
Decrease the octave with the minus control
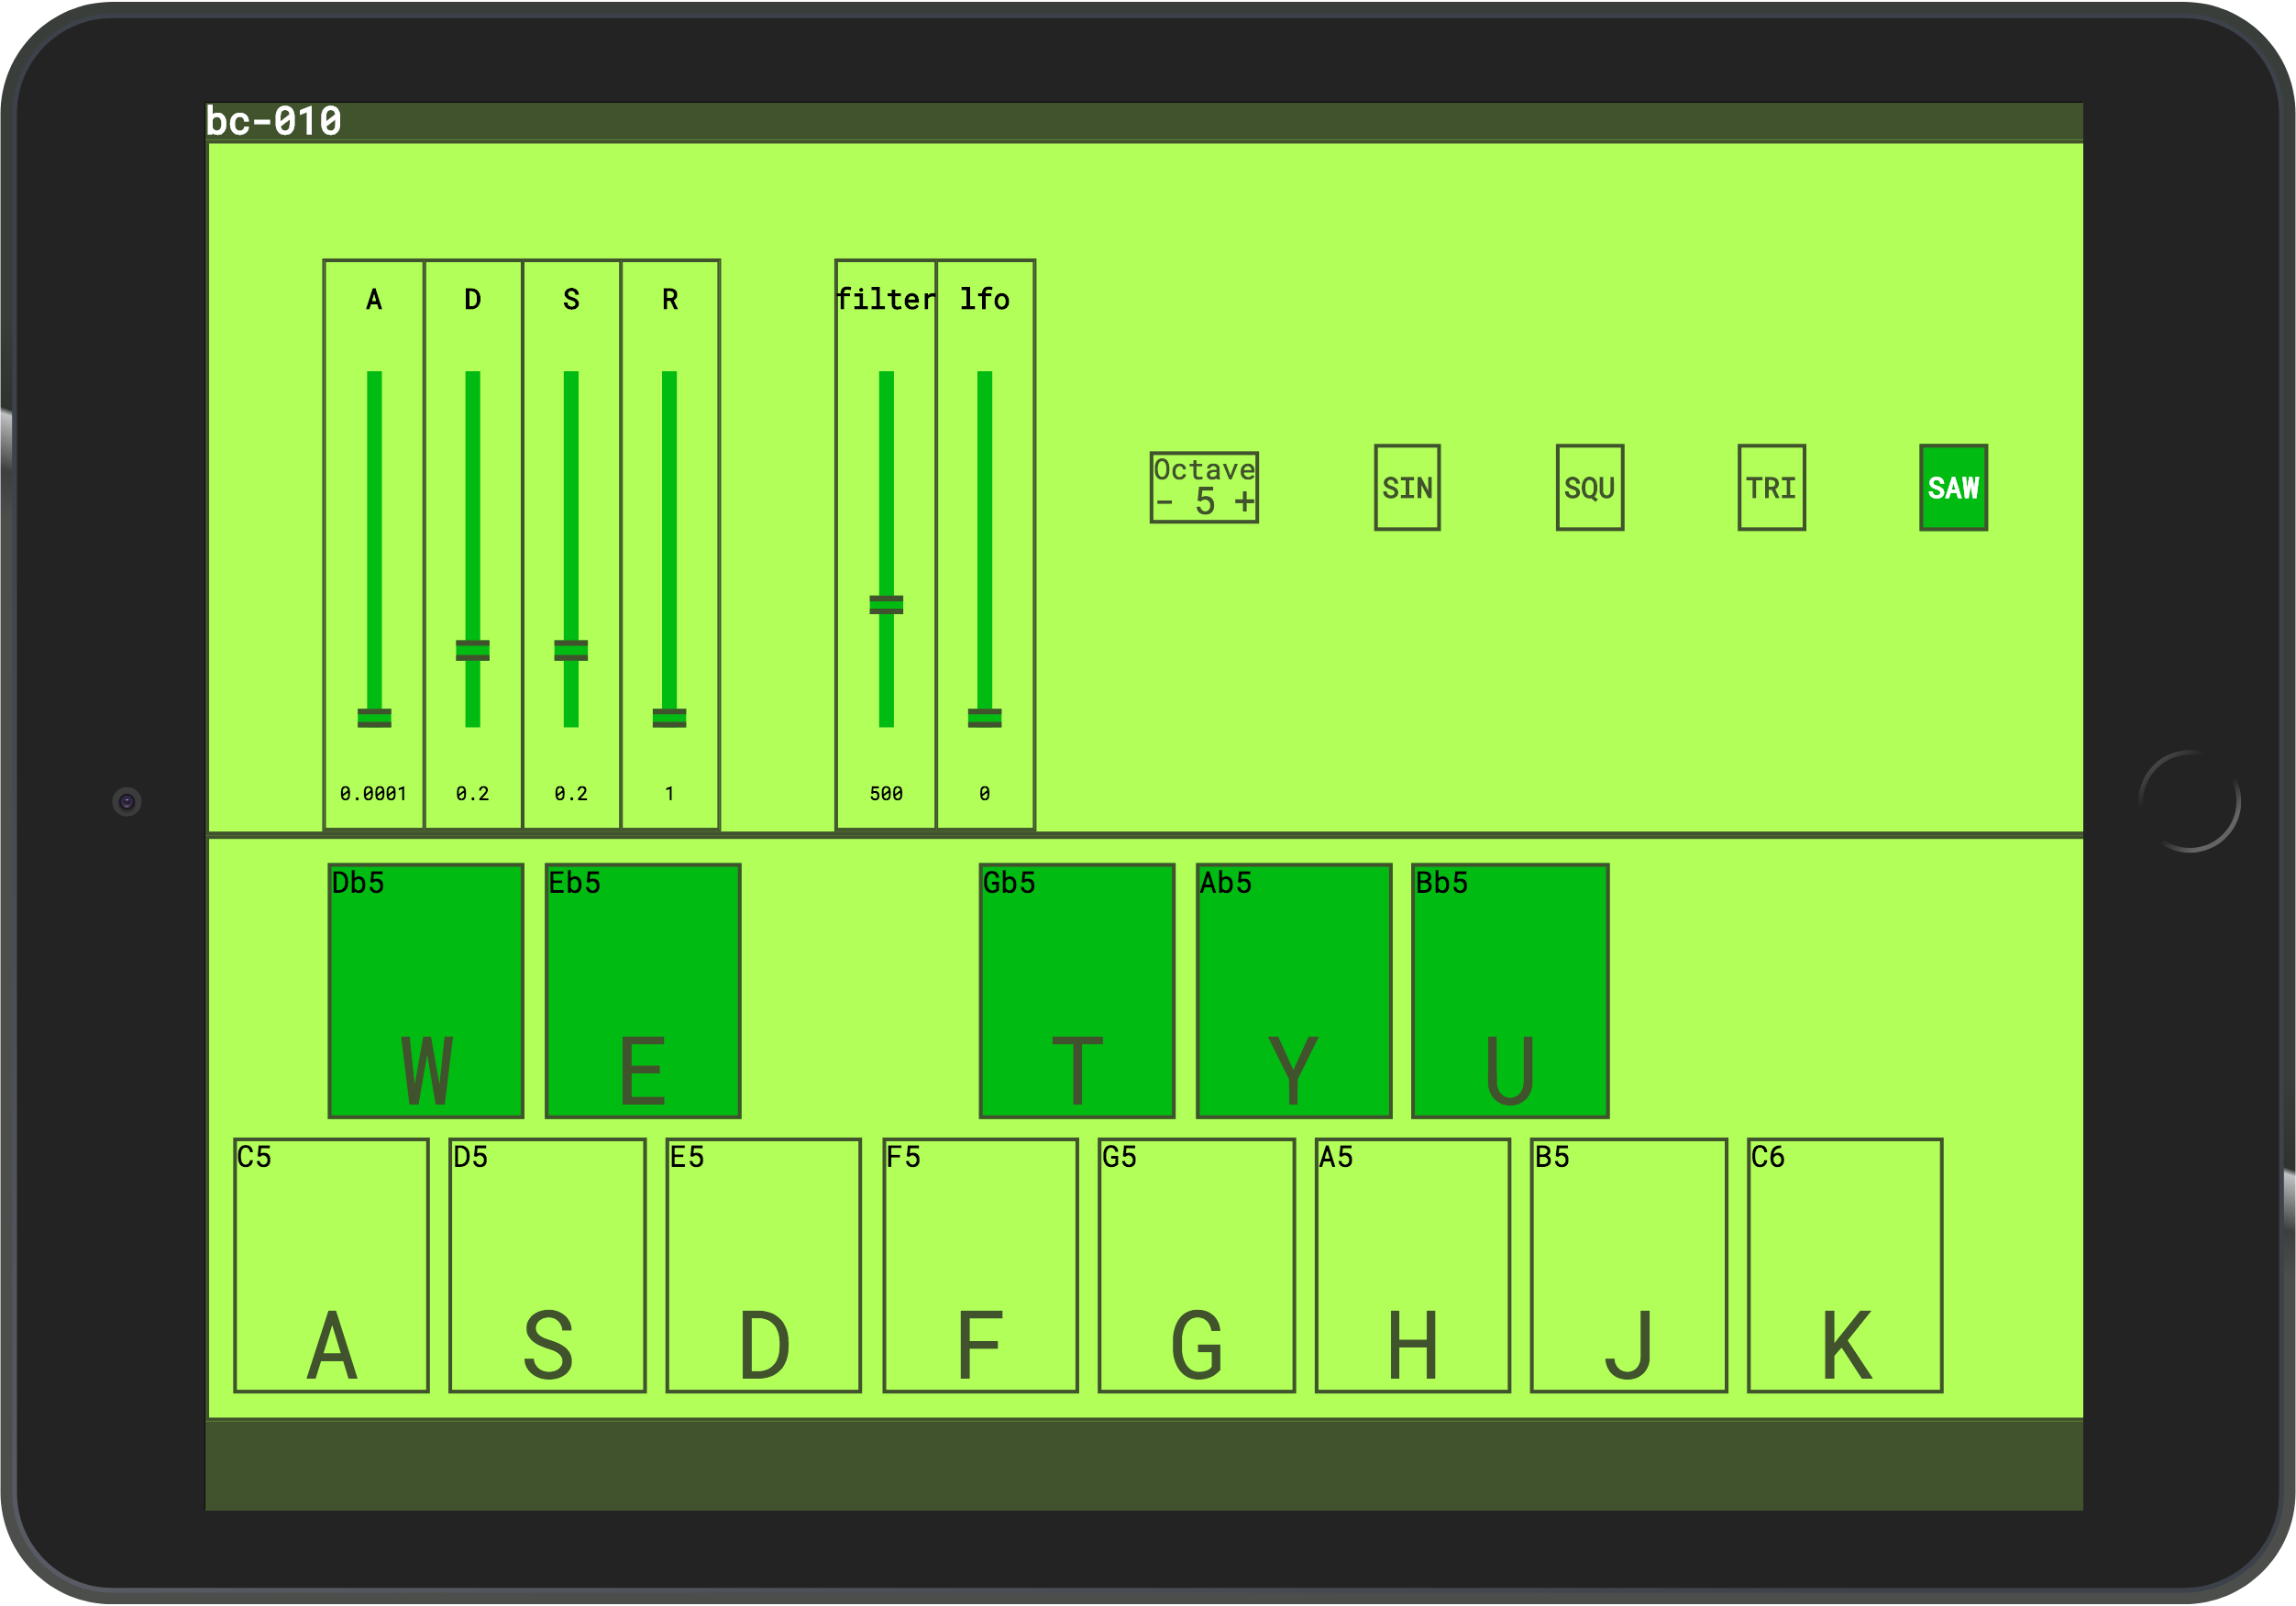click(1164, 504)
